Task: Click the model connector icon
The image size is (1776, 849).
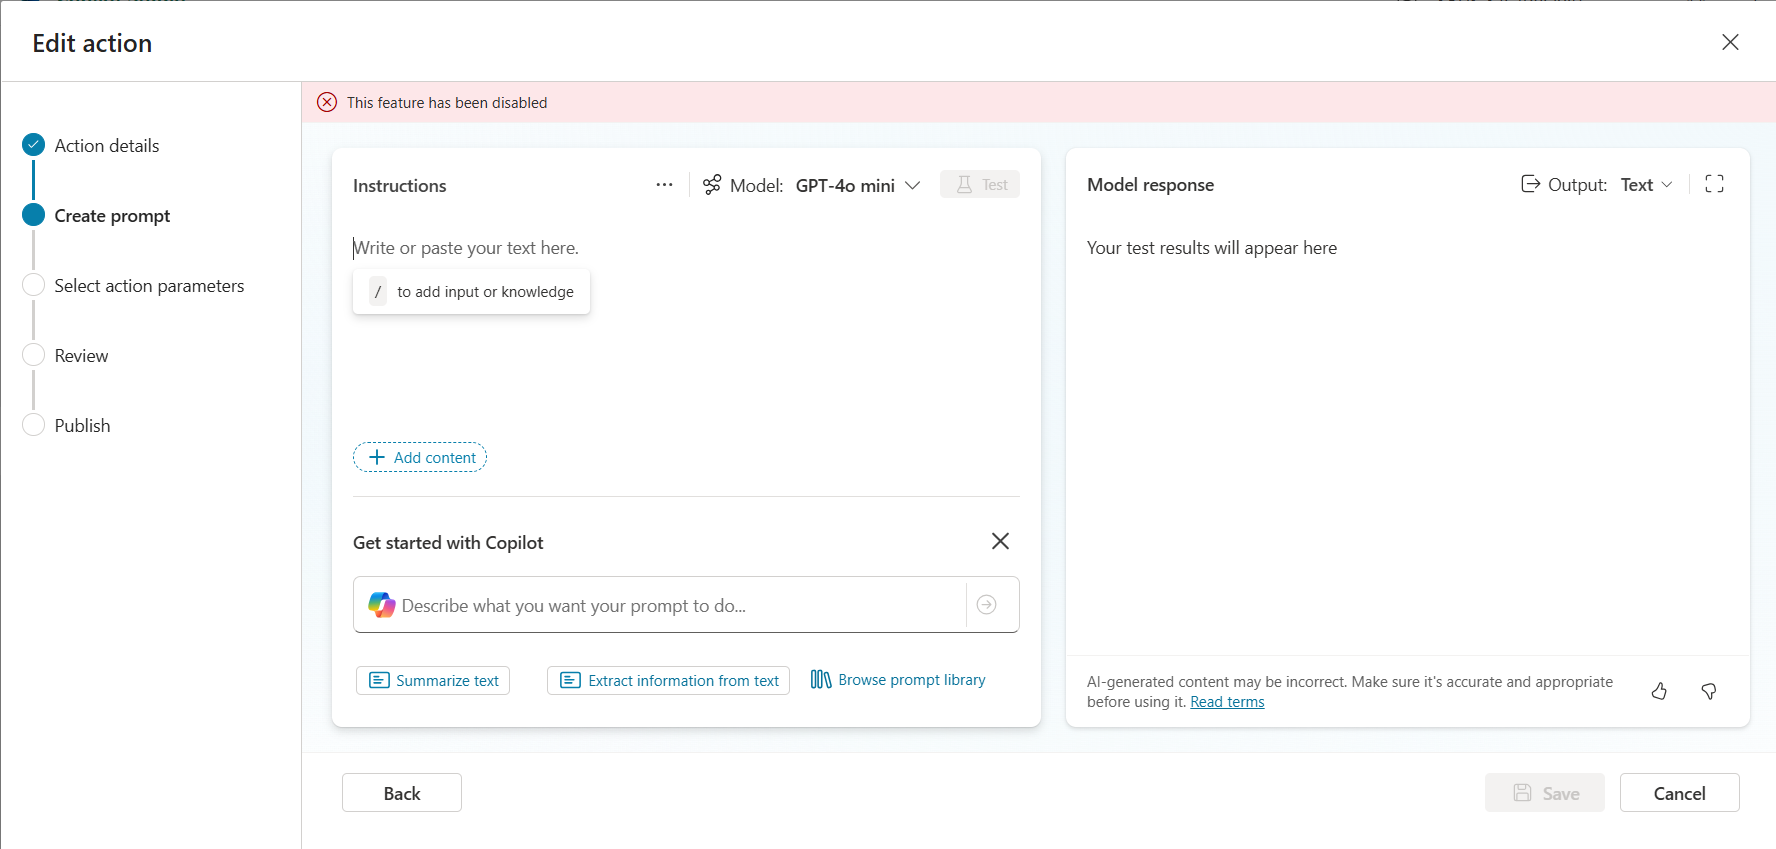Action: pyautogui.click(x=712, y=185)
